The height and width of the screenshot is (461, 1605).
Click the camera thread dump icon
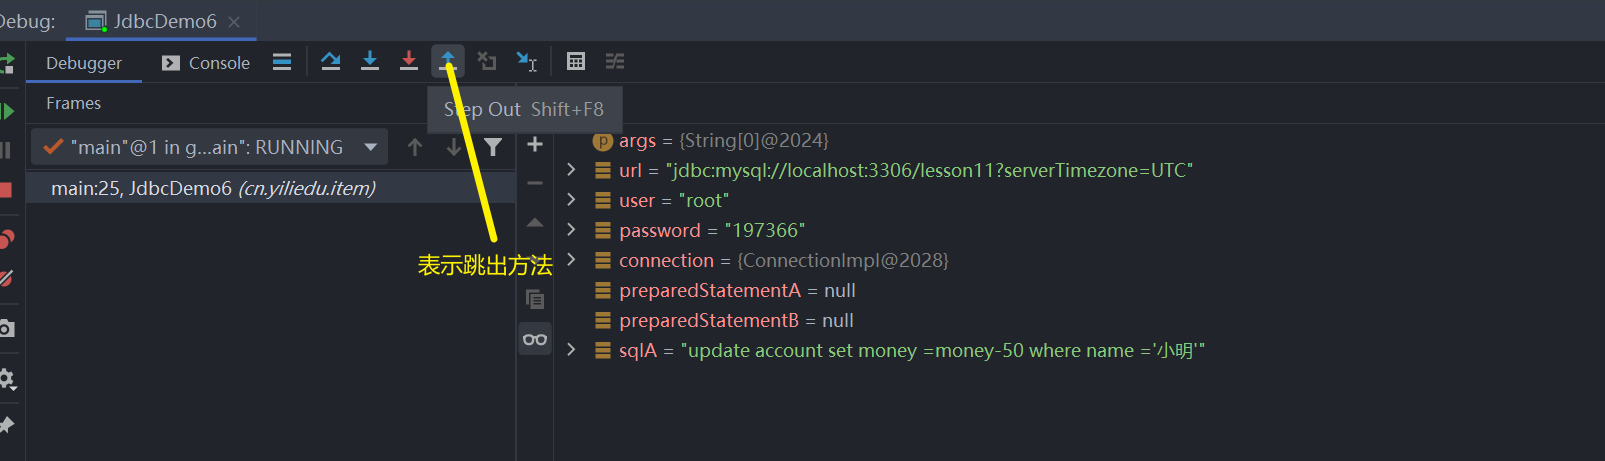pyautogui.click(x=6, y=329)
